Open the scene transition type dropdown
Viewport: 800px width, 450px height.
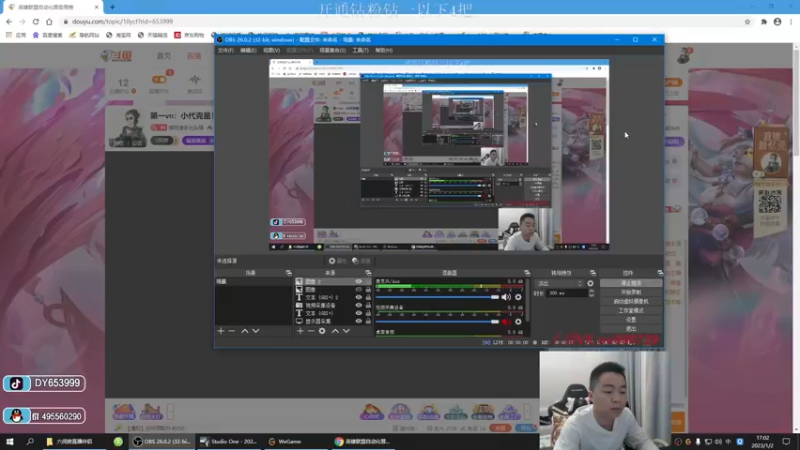click(x=559, y=283)
